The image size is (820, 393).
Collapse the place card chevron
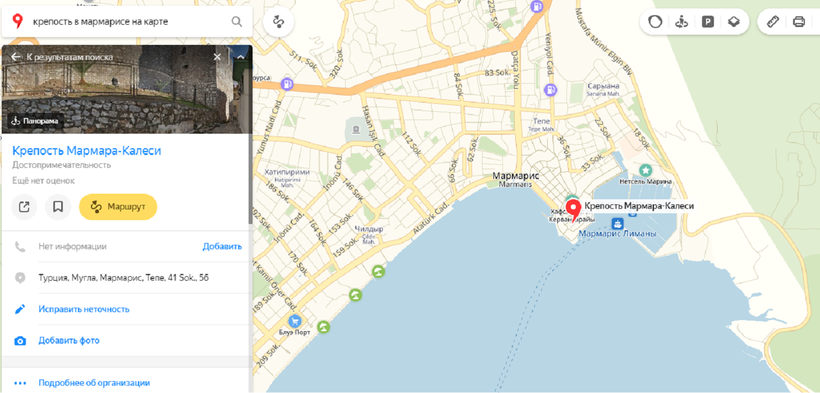[241, 57]
